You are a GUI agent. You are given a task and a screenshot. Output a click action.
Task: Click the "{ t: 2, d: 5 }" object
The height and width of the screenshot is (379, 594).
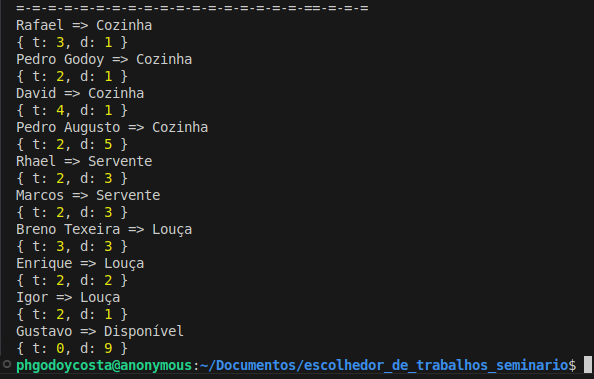pyautogui.click(x=72, y=144)
